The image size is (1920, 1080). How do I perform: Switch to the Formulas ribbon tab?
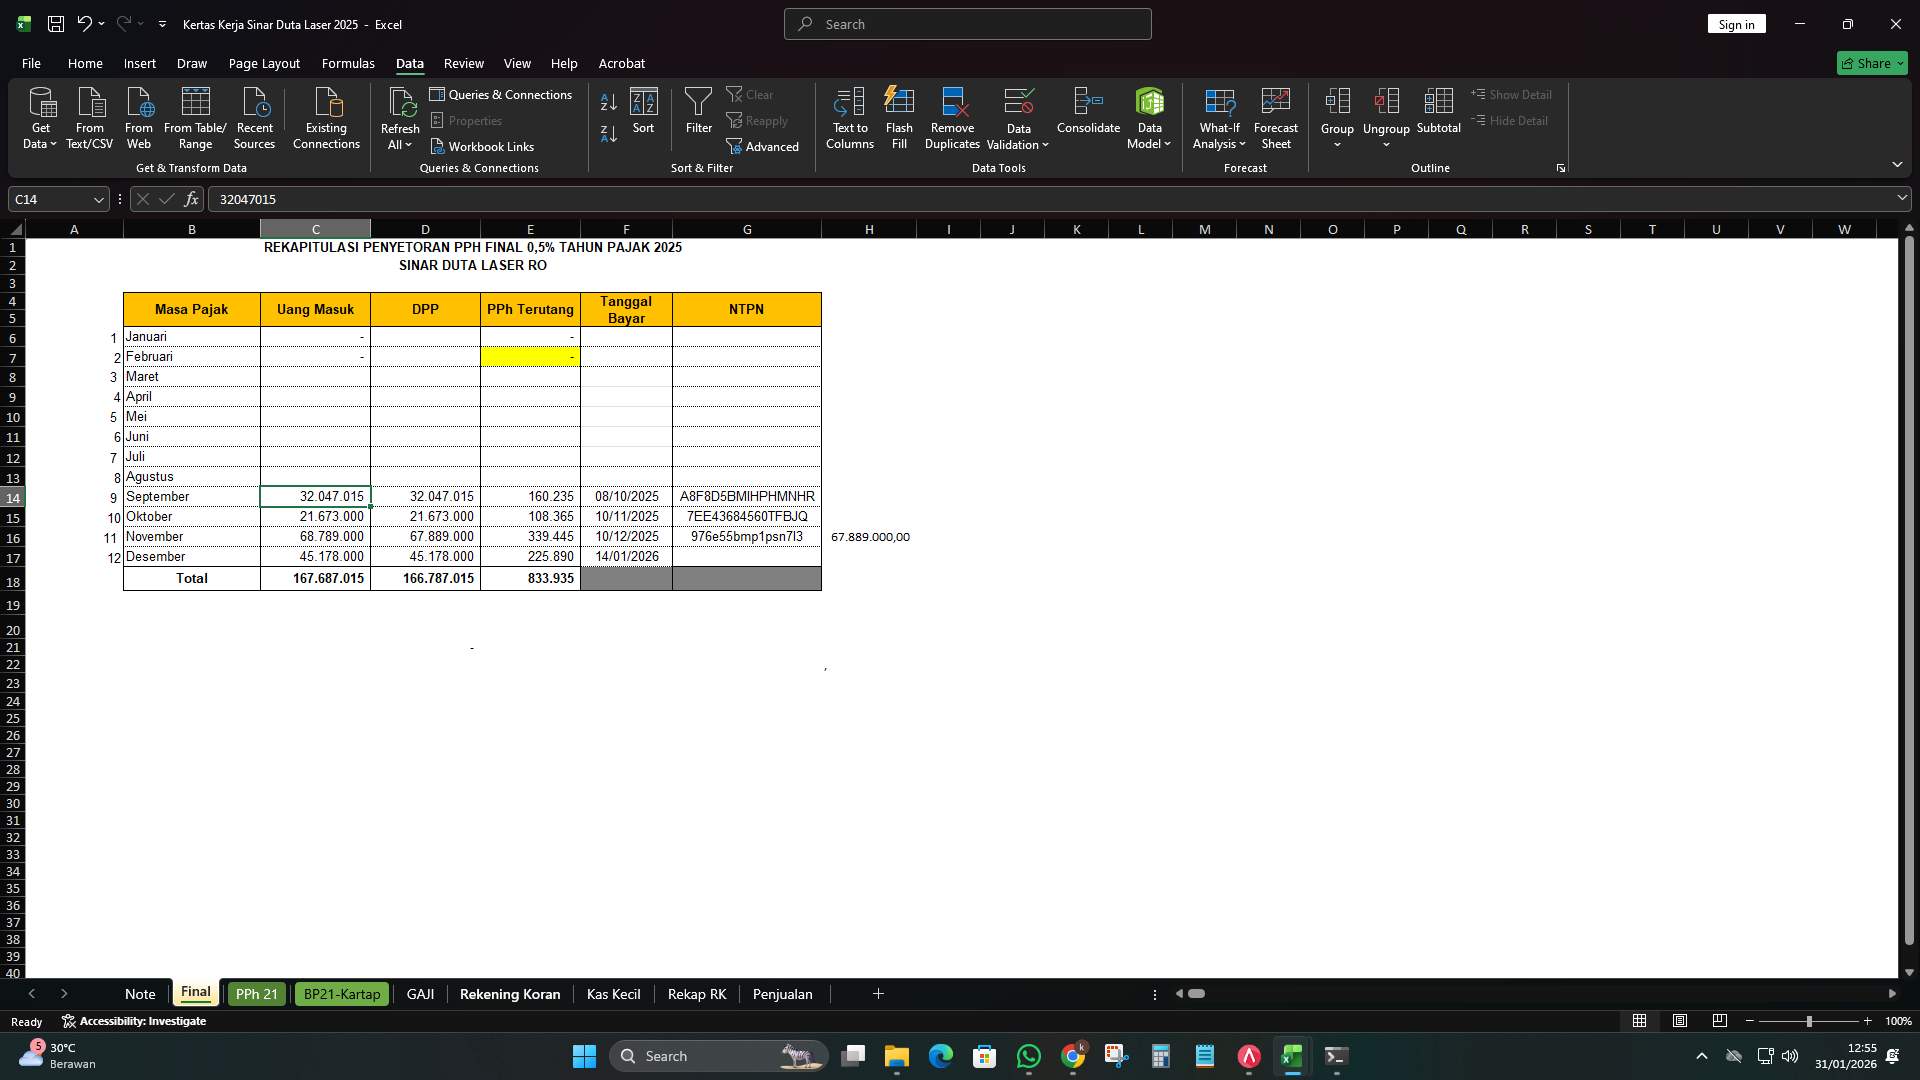point(347,63)
